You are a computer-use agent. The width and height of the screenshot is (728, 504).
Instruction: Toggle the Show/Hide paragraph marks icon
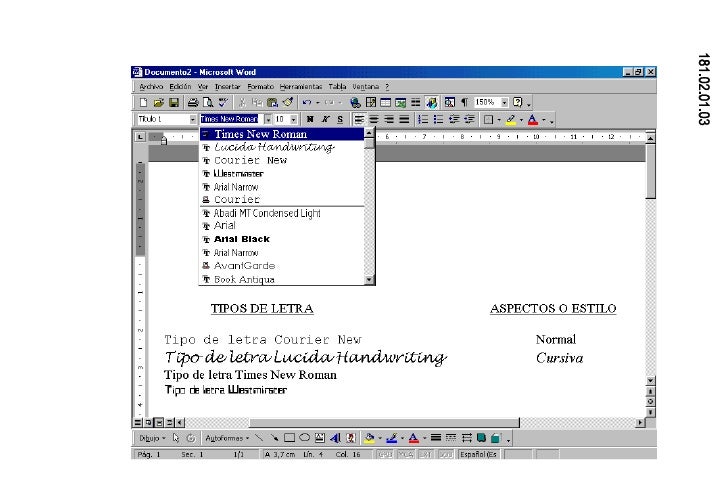pyautogui.click(x=464, y=103)
